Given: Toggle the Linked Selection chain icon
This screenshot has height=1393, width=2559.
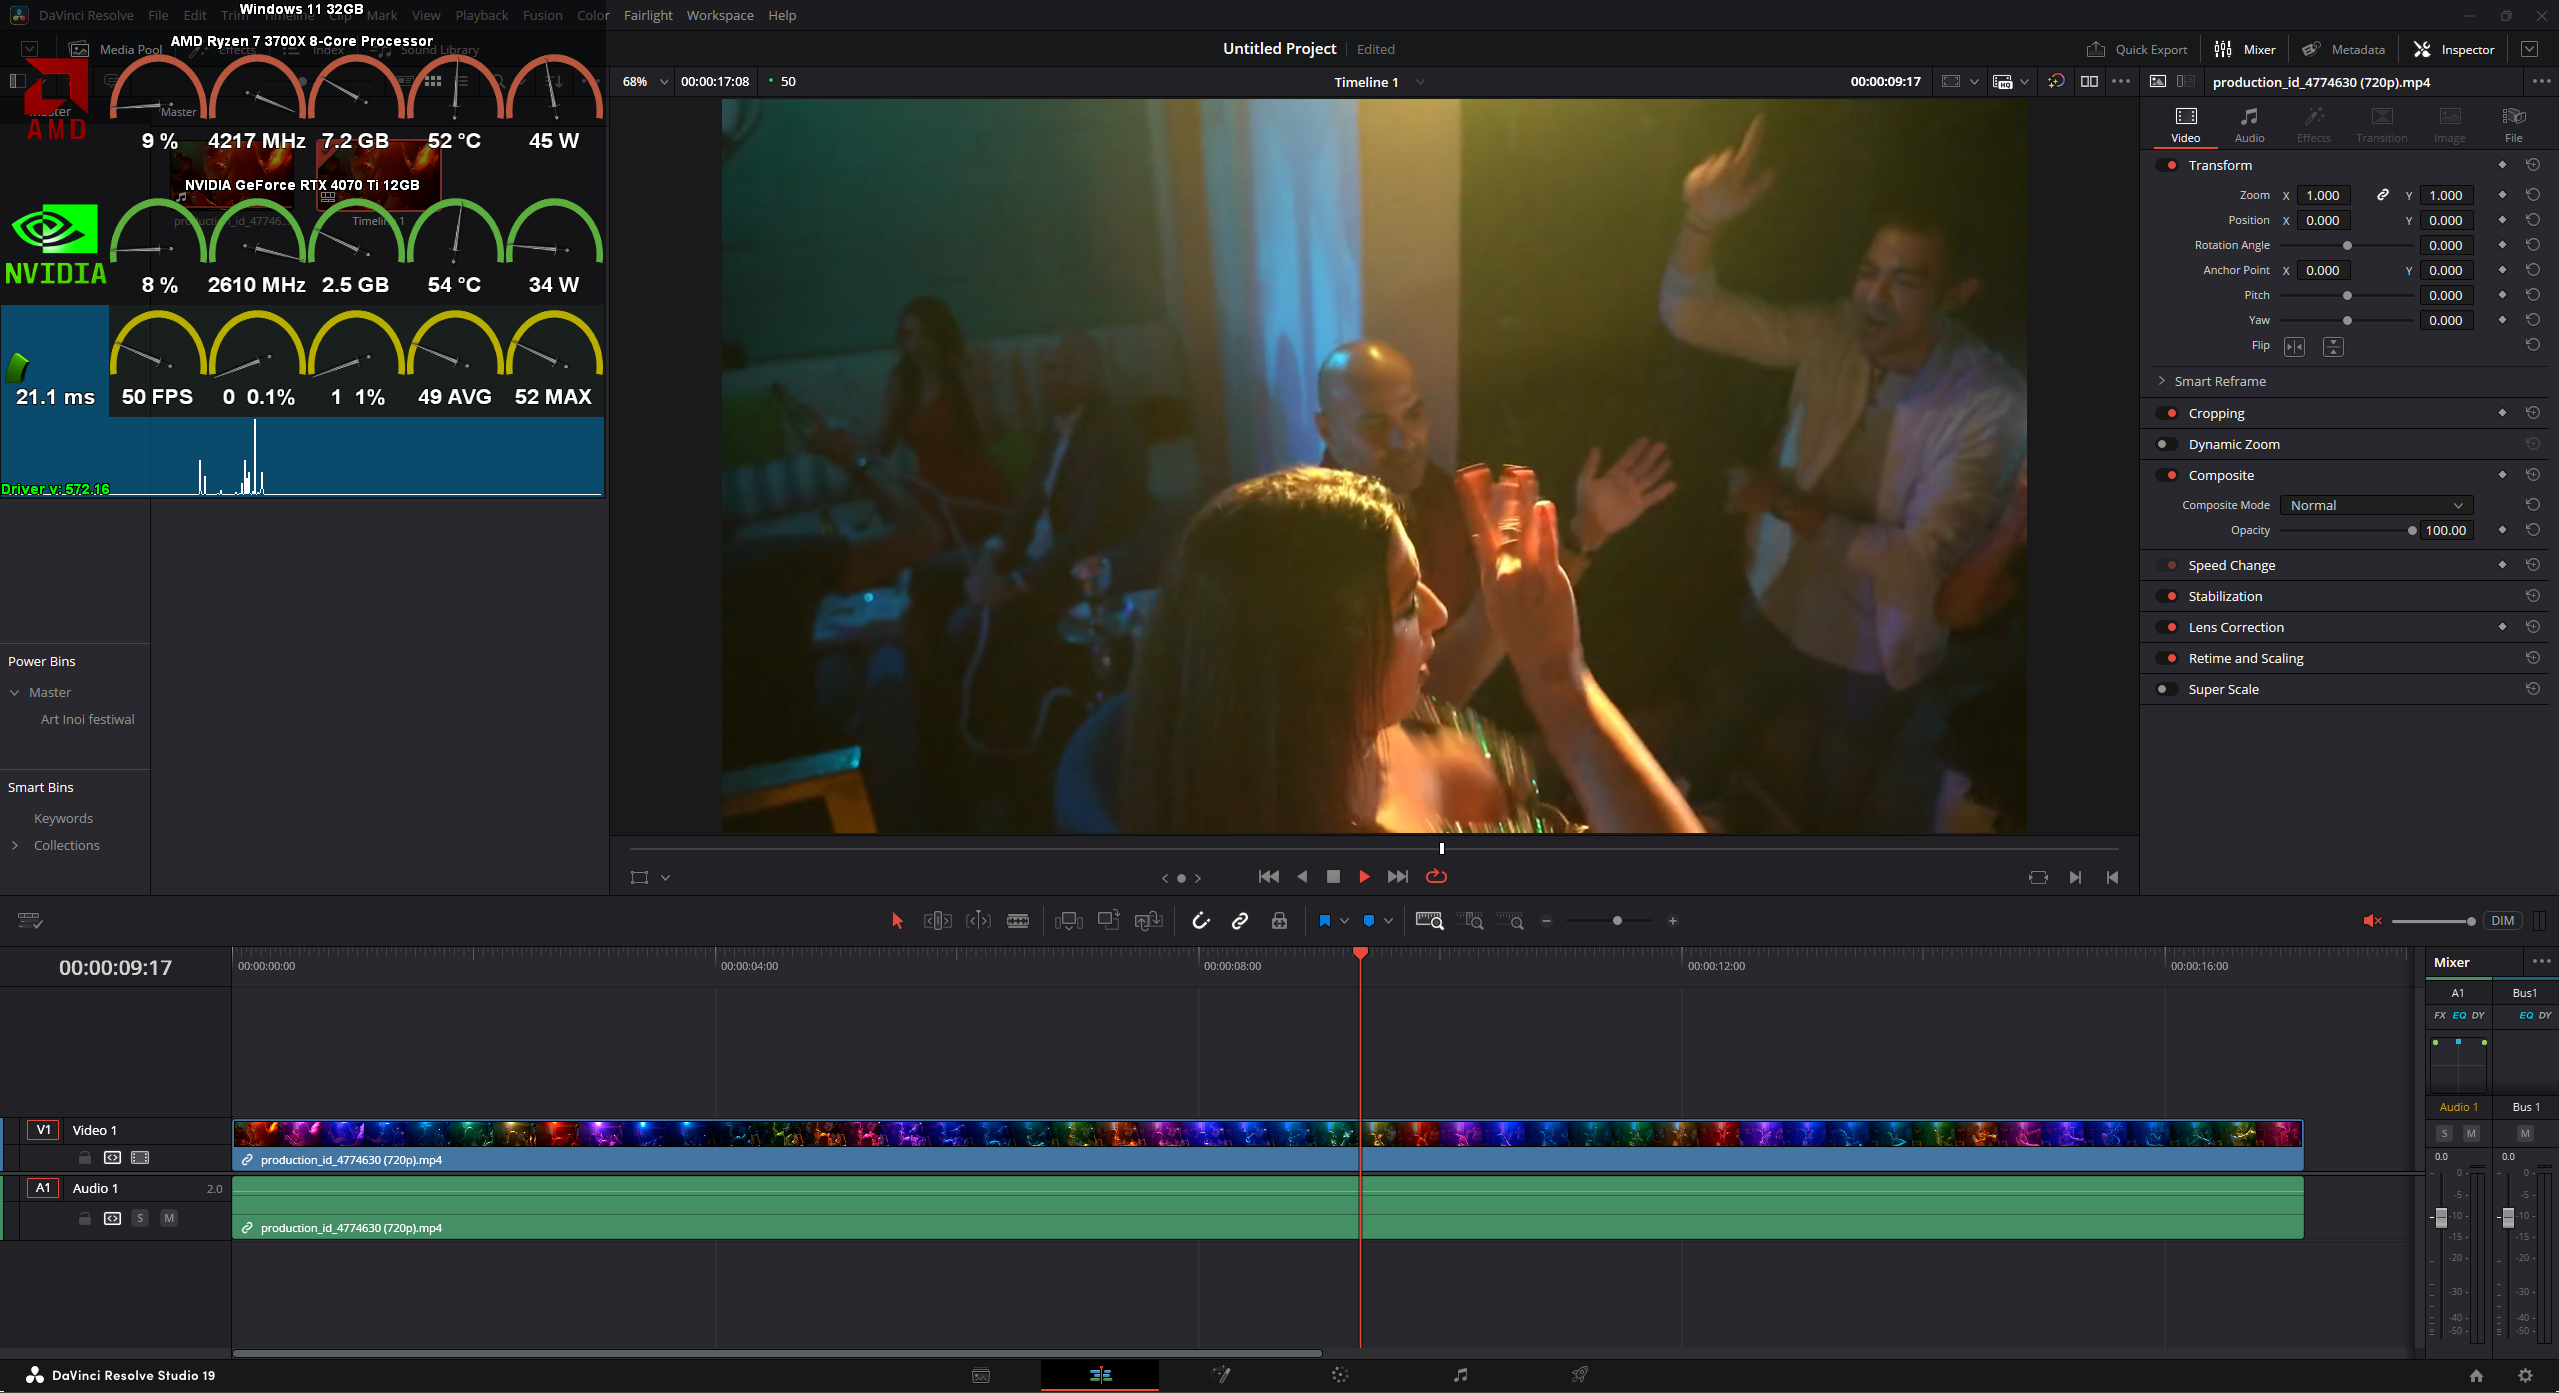Looking at the screenshot, I should [1239, 921].
